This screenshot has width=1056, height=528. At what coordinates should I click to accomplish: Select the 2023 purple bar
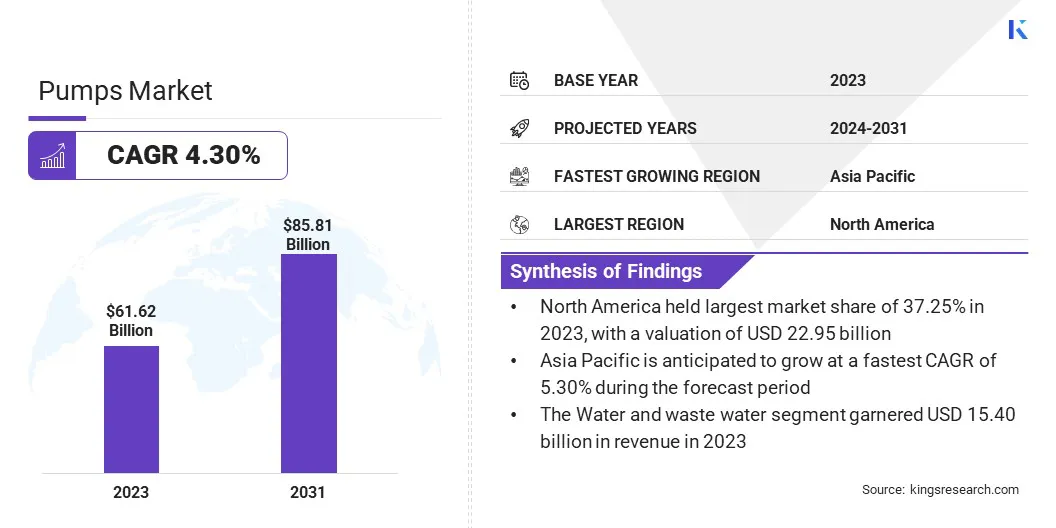pyautogui.click(x=131, y=409)
